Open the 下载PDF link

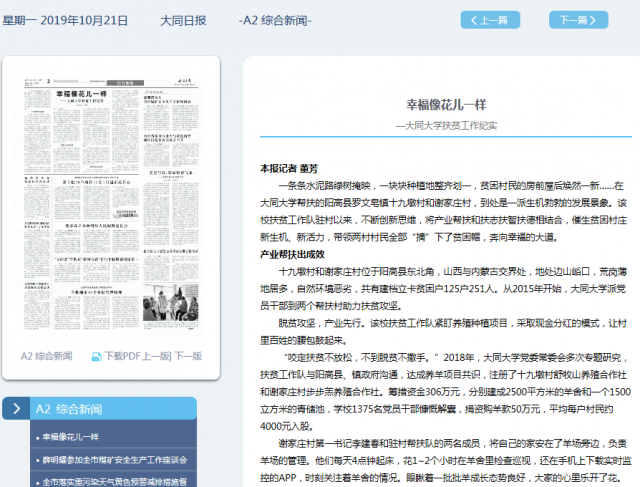(122, 356)
